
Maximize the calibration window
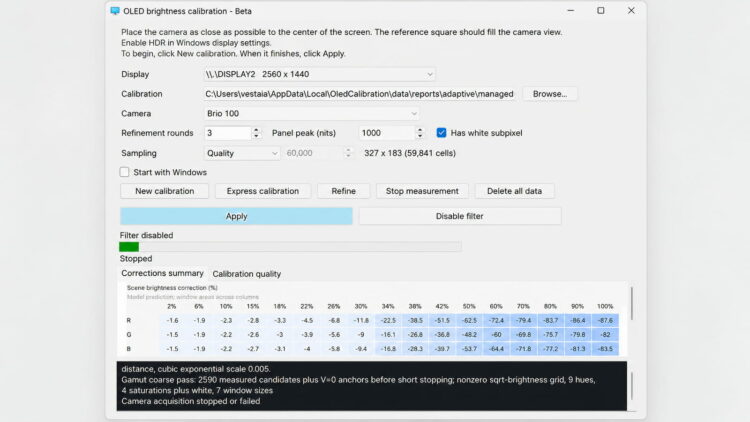tap(601, 11)
